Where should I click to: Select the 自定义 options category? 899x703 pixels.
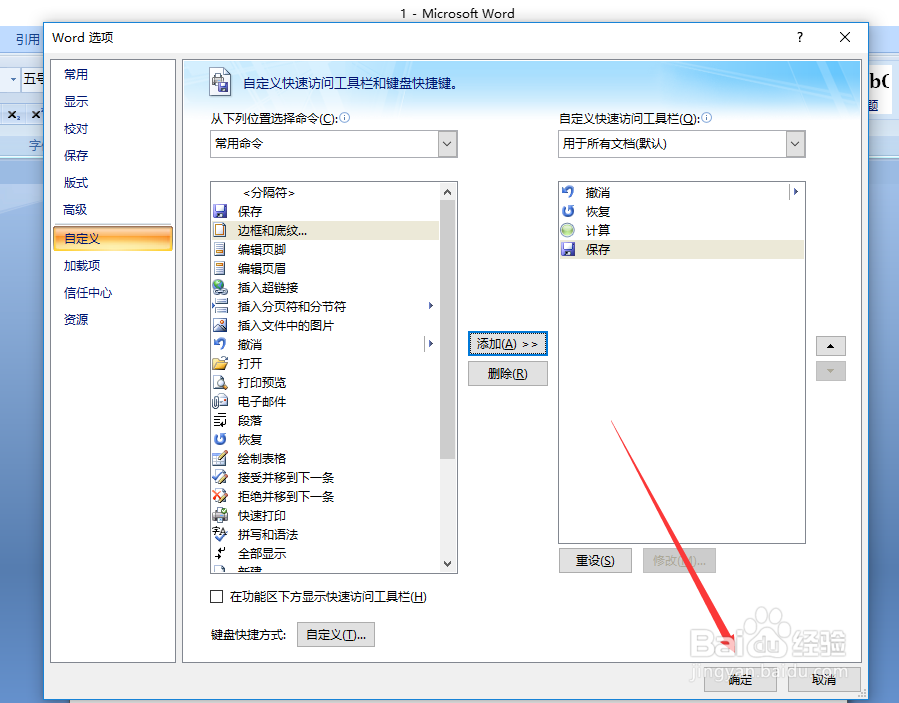pyautogui.click(x=113, y=239)
